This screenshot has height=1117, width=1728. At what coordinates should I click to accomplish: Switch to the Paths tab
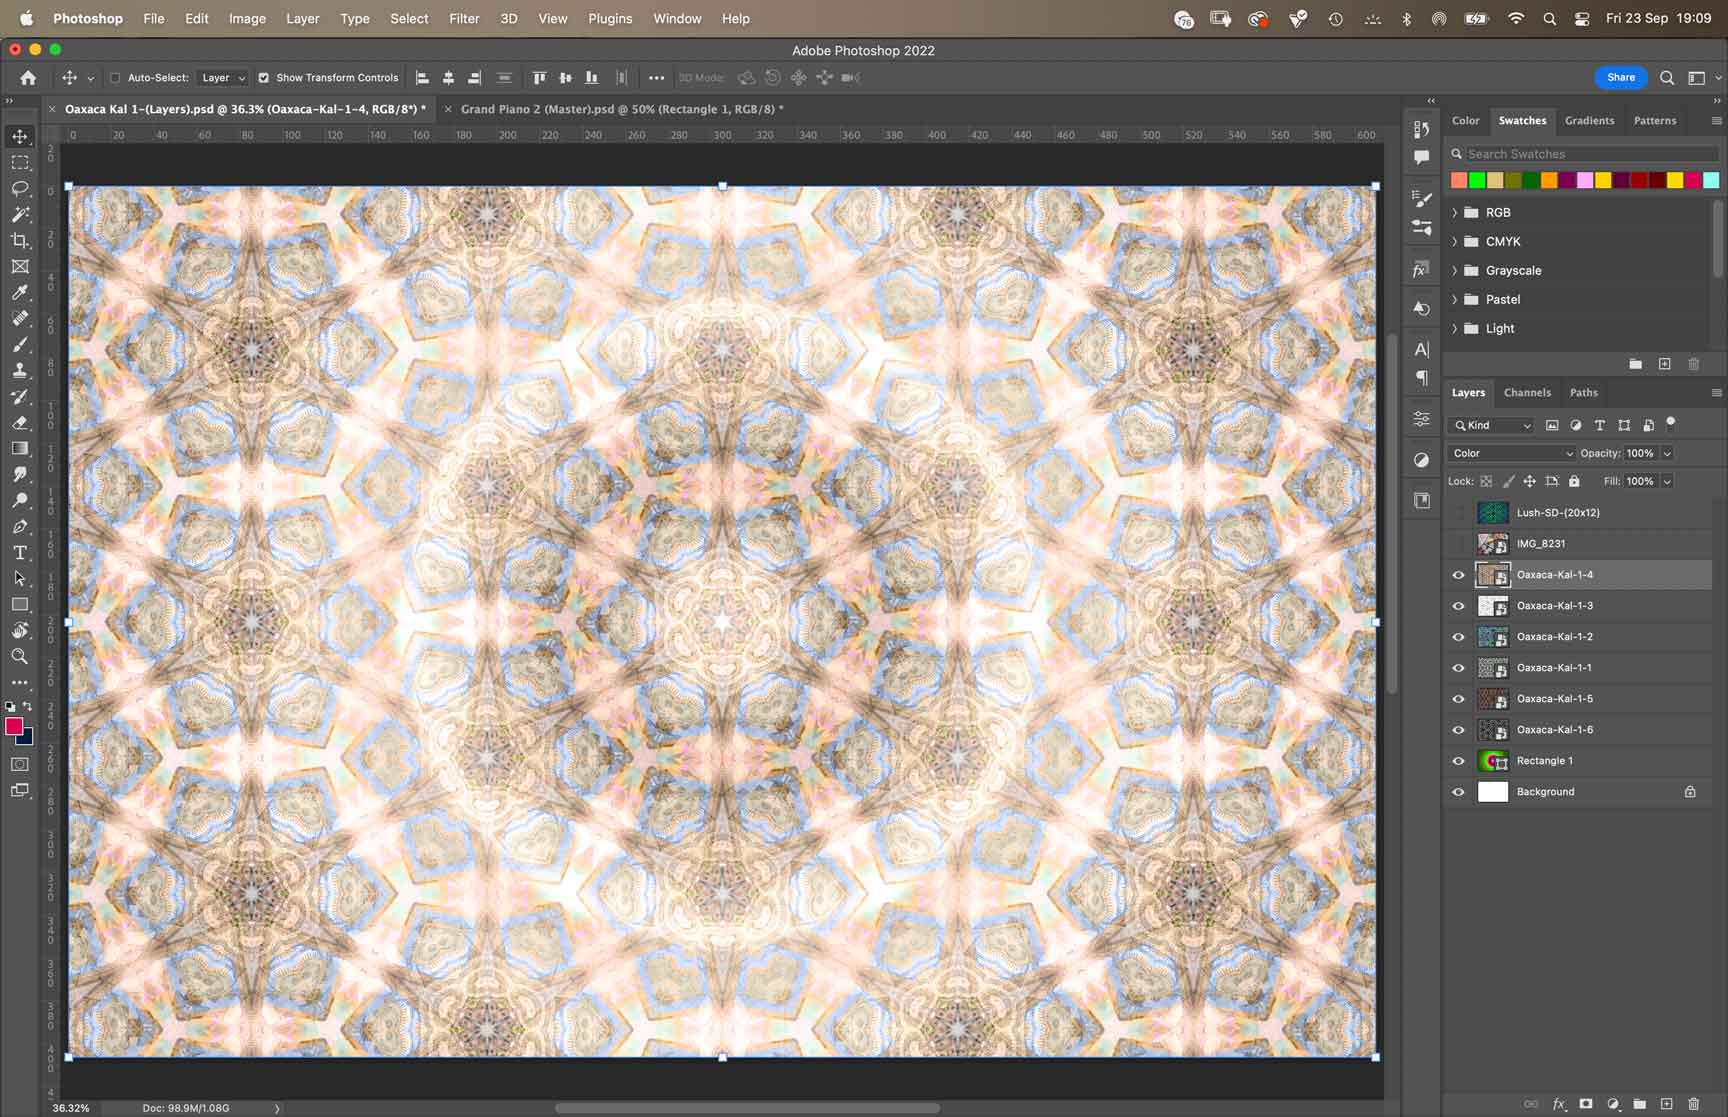click(x=1583, y=392)
